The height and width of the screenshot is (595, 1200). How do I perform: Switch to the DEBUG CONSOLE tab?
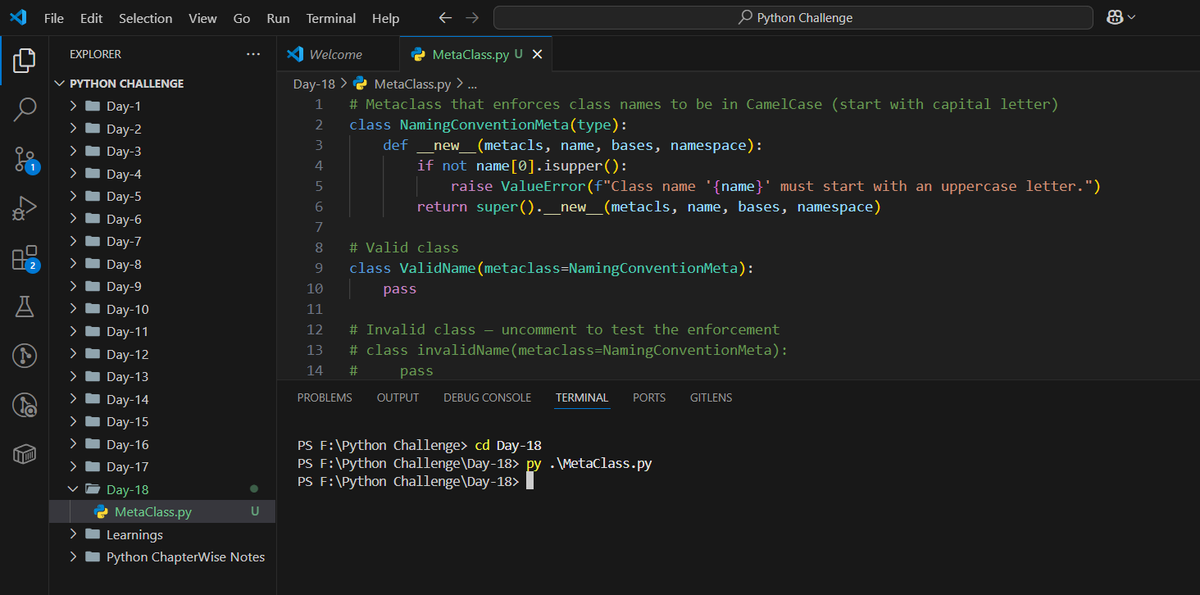point(487,397)
